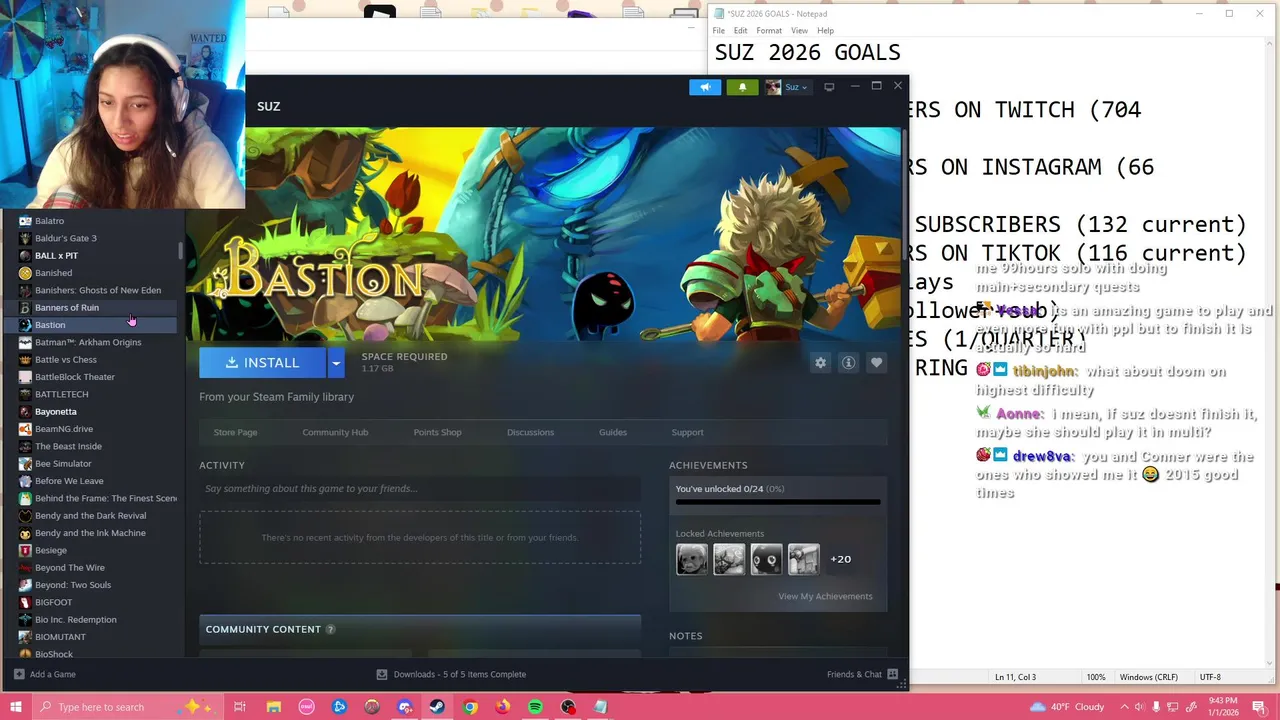Open the Community Content help question mark
Image resolution: width=1280 pixels, height=720 pixels.
(330, 629)
